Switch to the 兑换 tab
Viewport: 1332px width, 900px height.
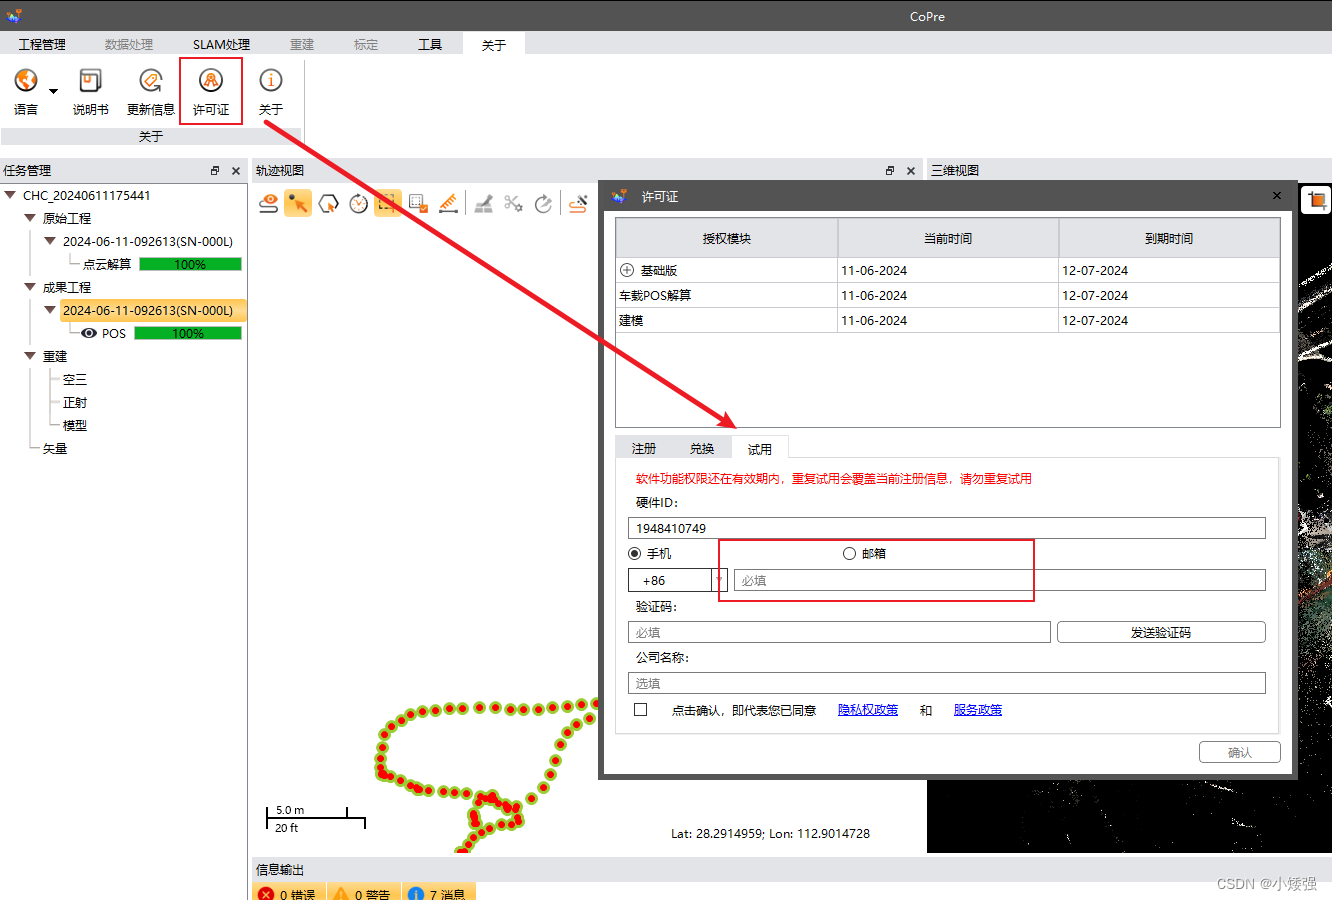[702, 448]
